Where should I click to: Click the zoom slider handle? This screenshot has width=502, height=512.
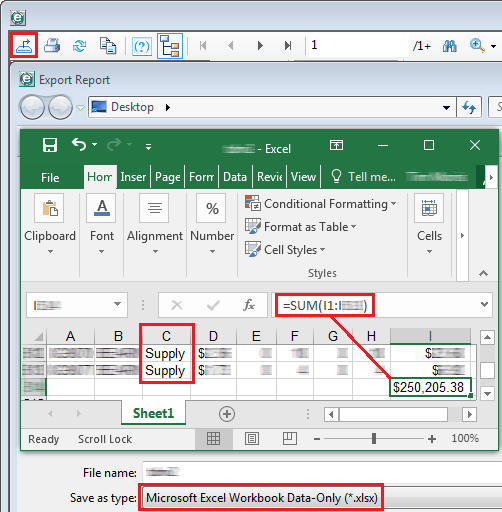click(x=374, y=439)
